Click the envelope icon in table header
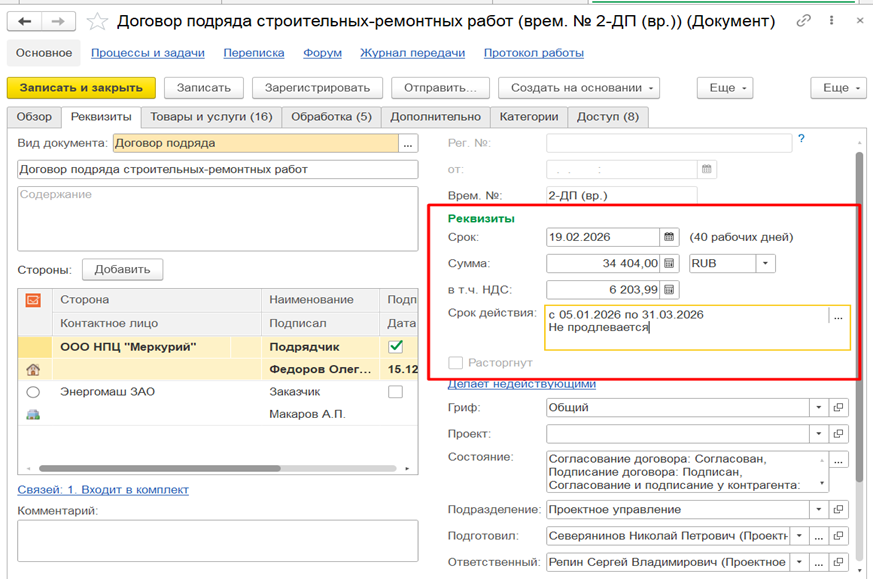The height and width of the screenshot is (579, 873). tap(33, 300)
